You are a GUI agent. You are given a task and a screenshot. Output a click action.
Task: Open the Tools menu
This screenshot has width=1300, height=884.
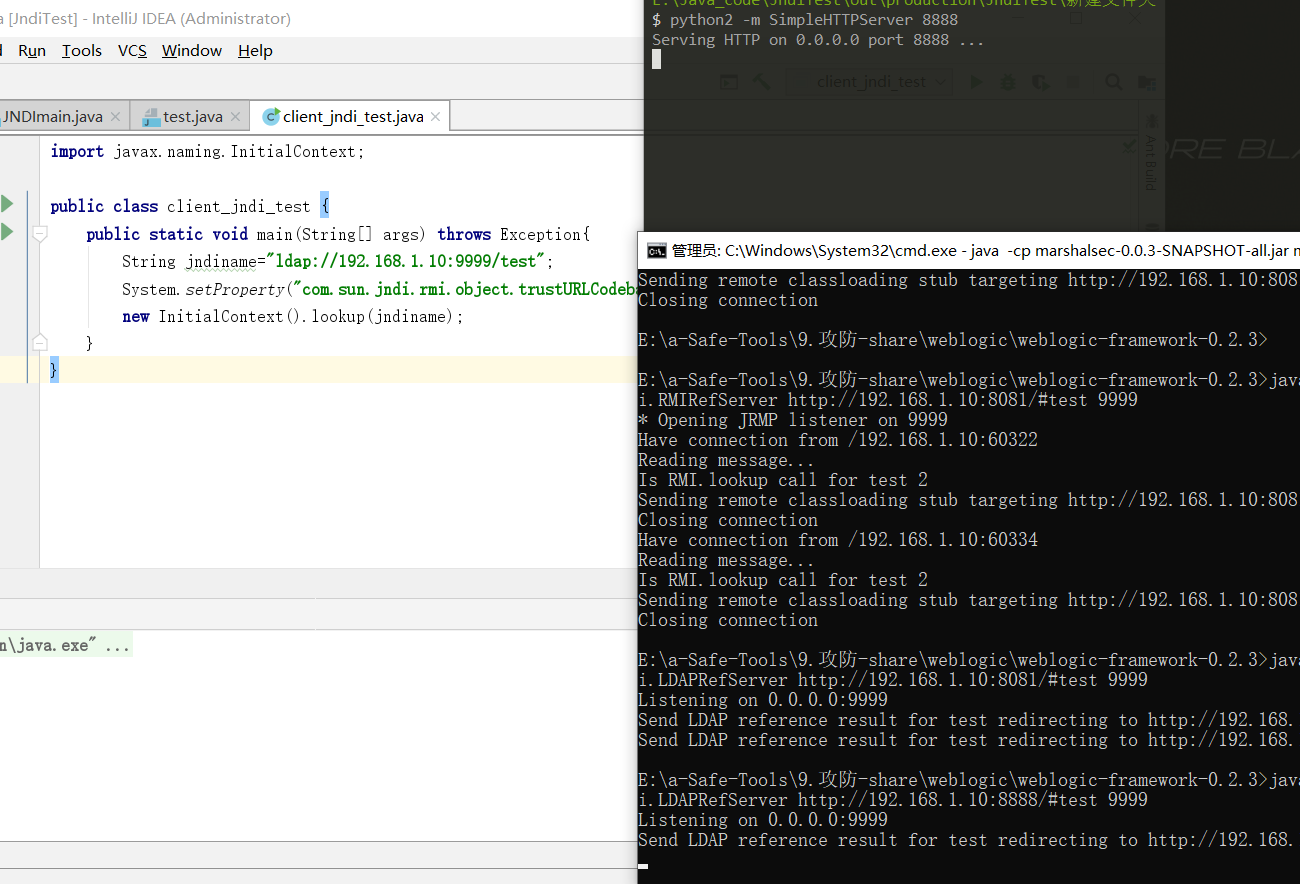pos(82,51)
